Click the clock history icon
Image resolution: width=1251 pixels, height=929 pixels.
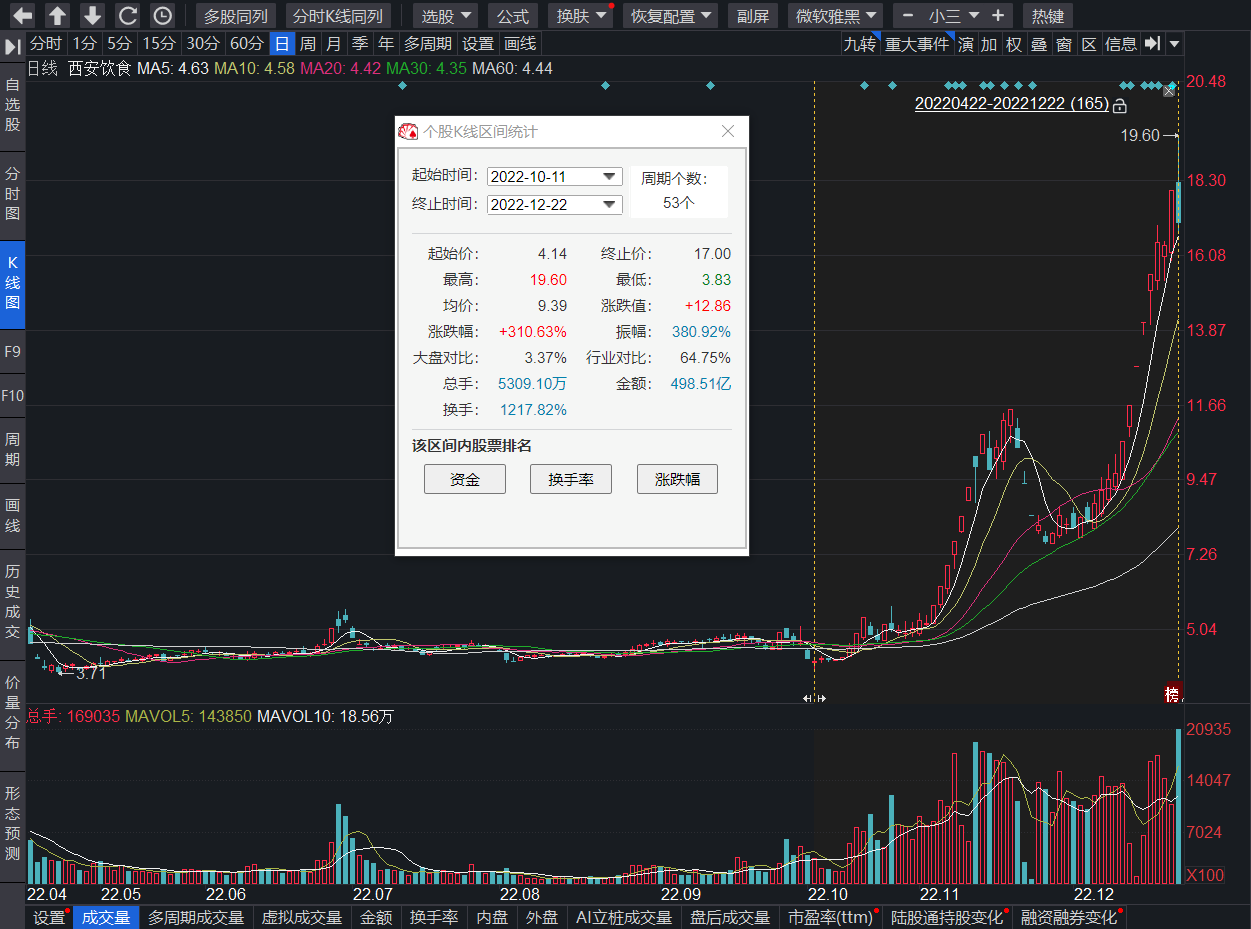(x=162, y=16)
